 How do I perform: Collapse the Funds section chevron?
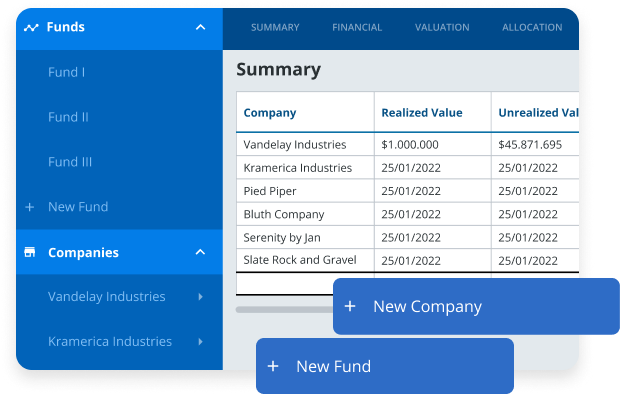tap(200, 27)
